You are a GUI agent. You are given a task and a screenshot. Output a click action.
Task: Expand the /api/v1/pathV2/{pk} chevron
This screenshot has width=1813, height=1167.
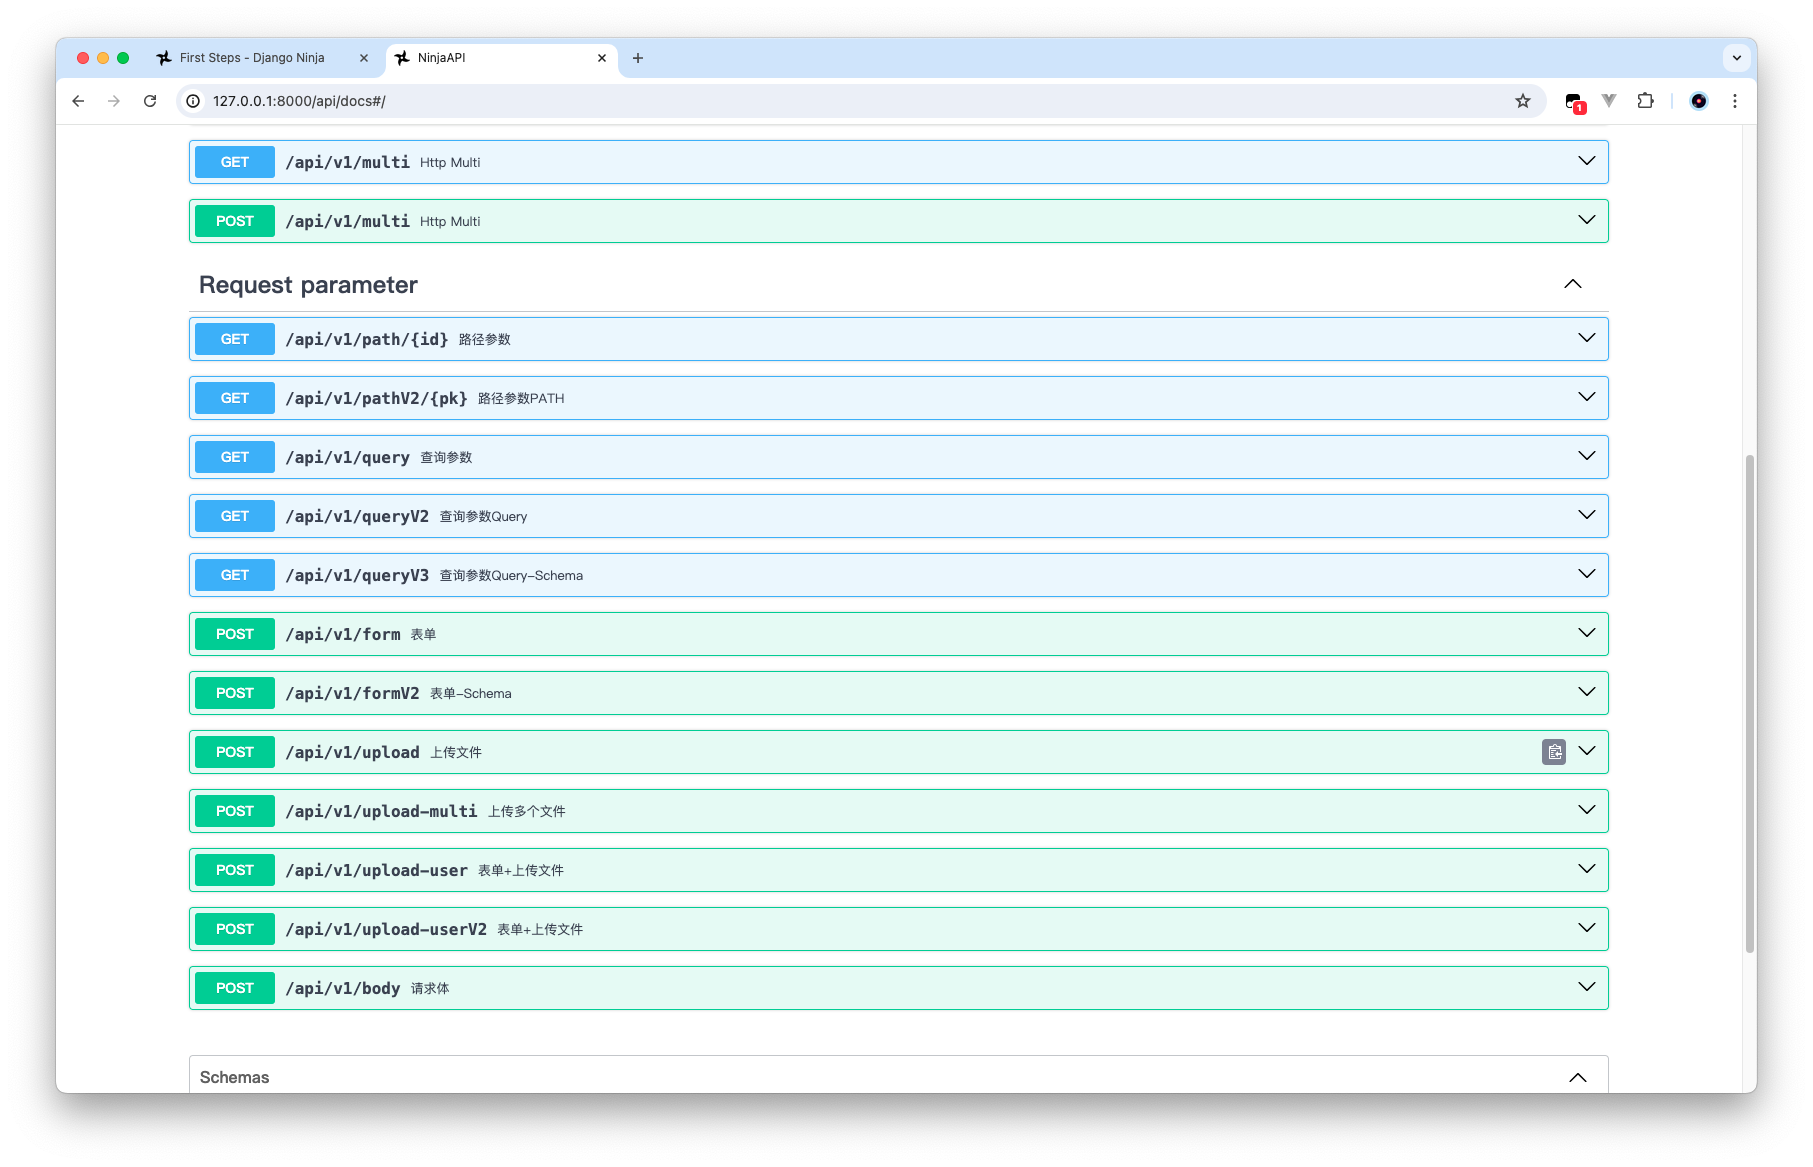point(1587,398)
